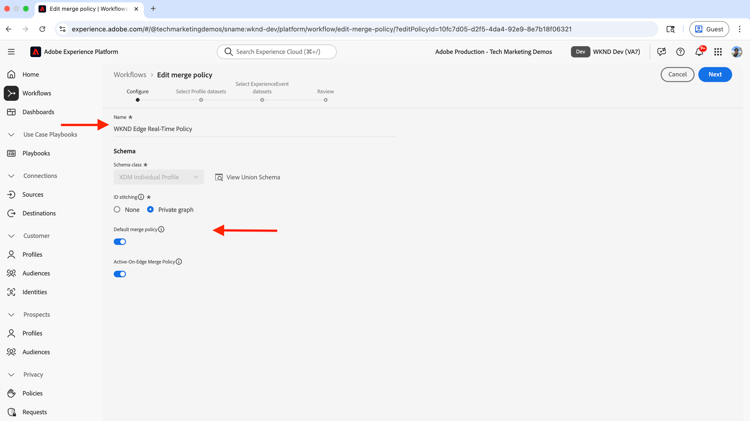Viewport: 750px width, 421px height.
Task: Open the Dashboards sidebar icon
Action: pyautogui.click(x=11, y=112)
